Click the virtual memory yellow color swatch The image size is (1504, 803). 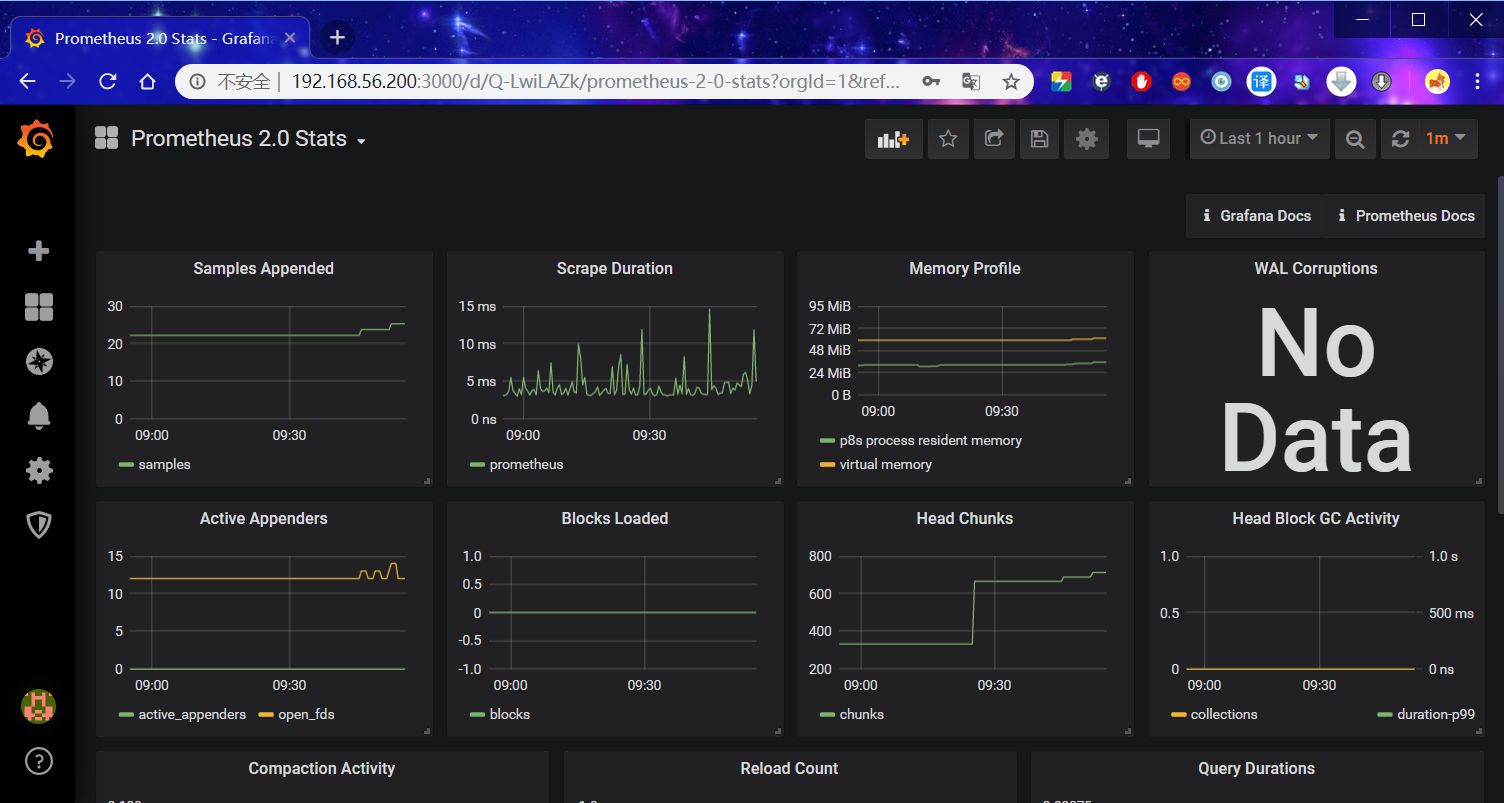(x=827, y=464)
